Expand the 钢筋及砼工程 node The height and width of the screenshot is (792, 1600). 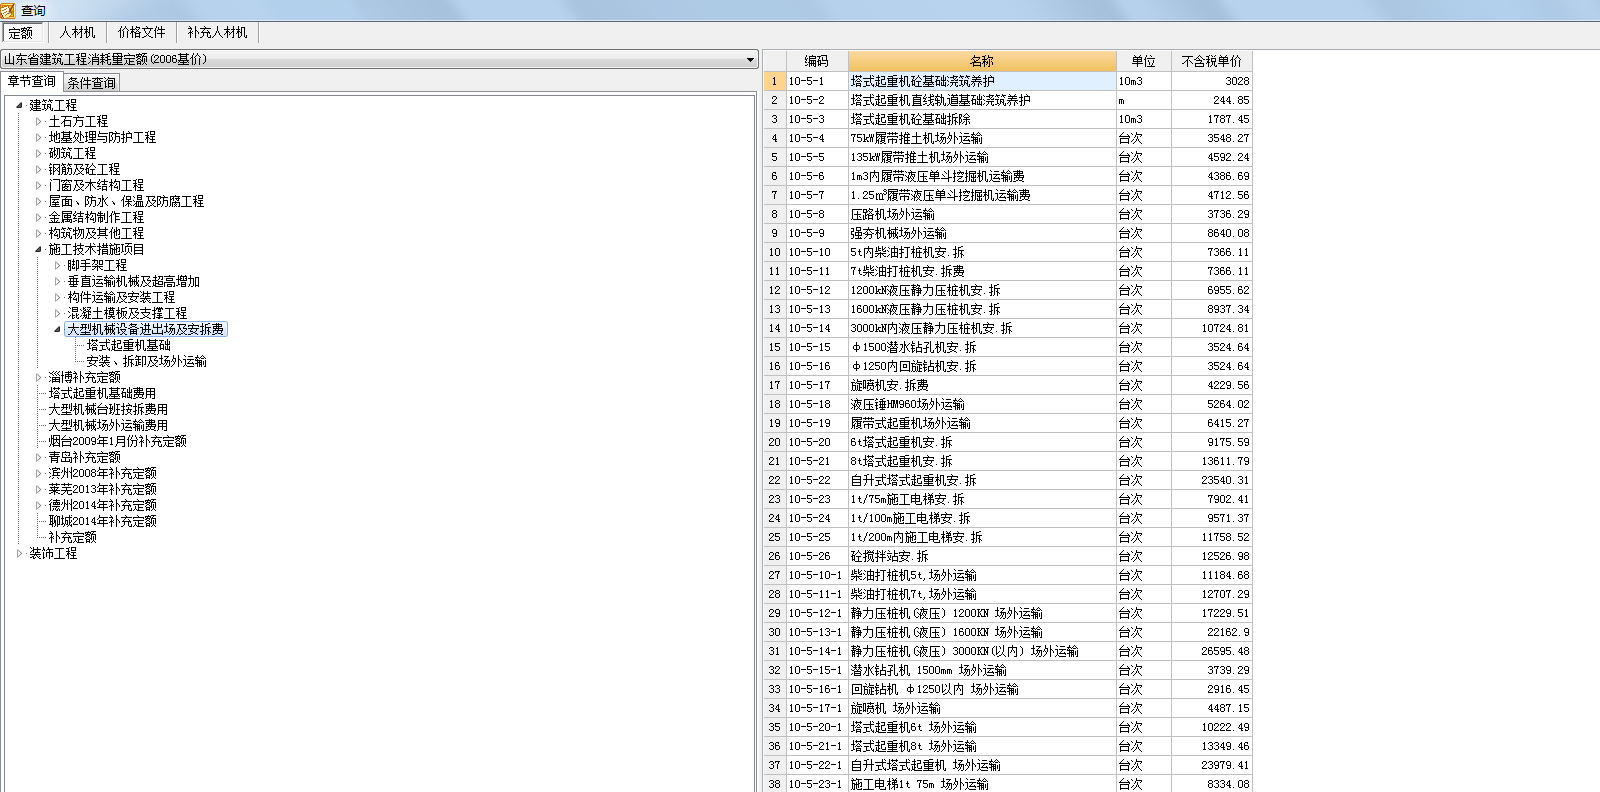[x=39, y=169]
